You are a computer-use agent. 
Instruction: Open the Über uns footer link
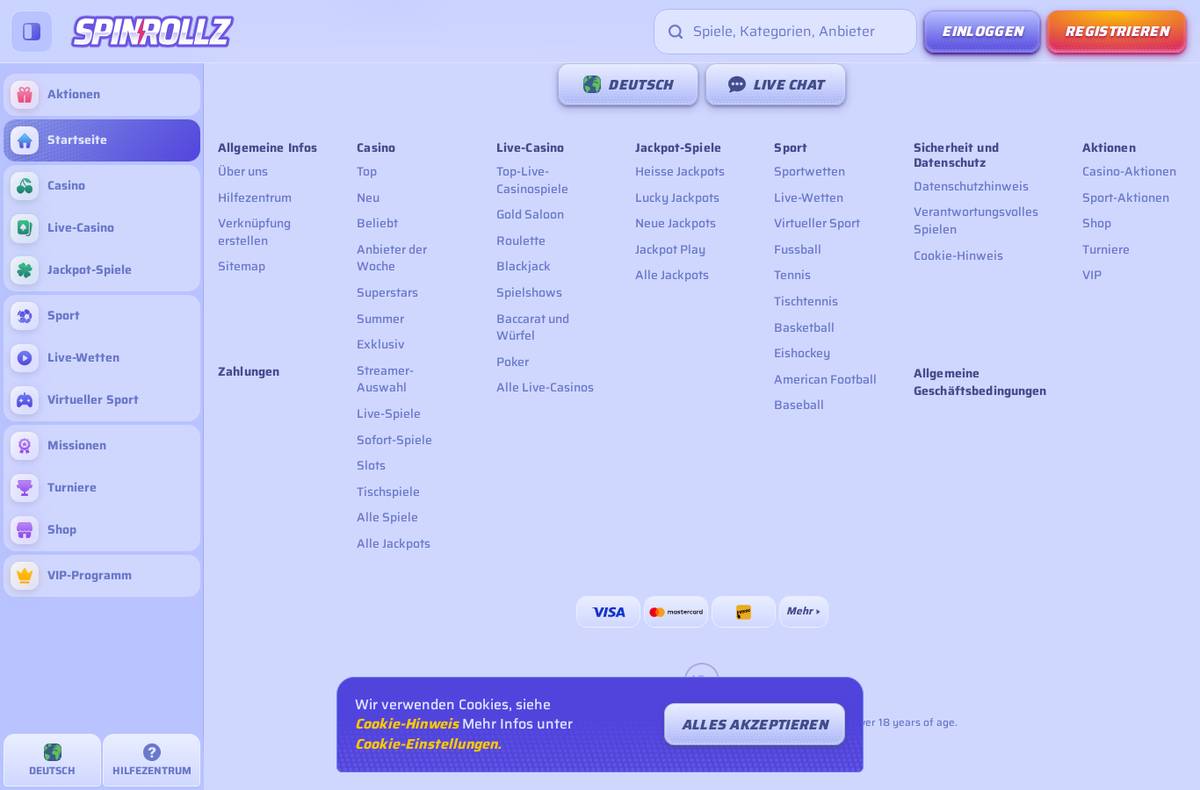pyautogui.click(x=243, y=172)
